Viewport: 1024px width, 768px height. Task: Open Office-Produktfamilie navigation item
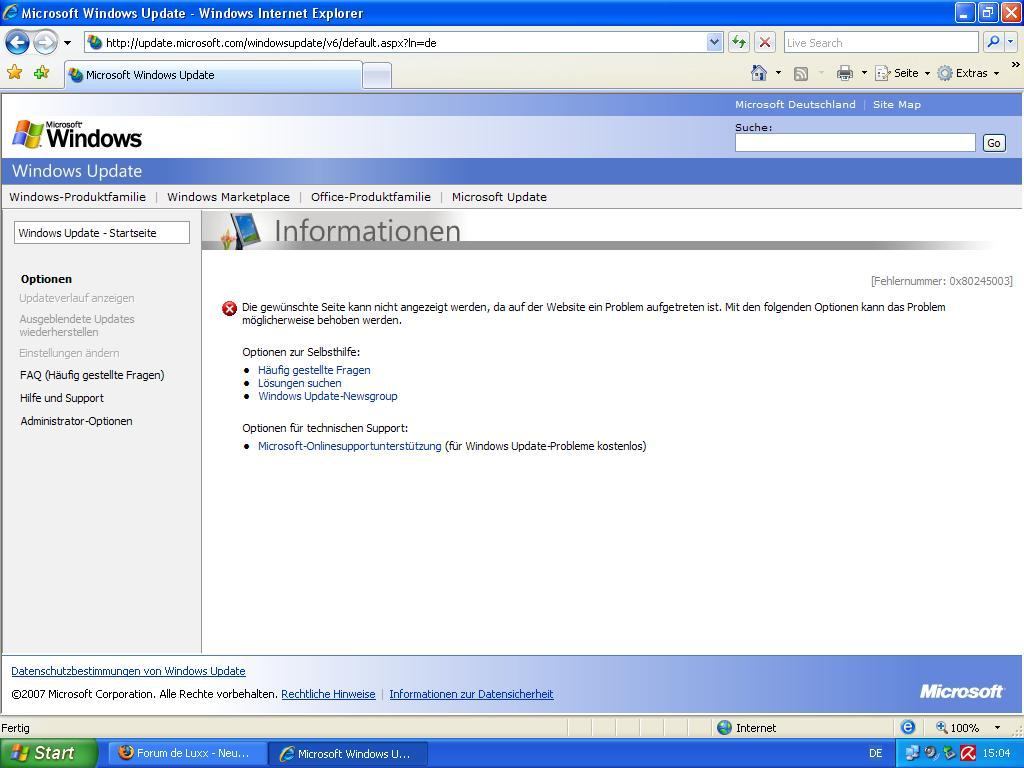click(x=371, y=197)
